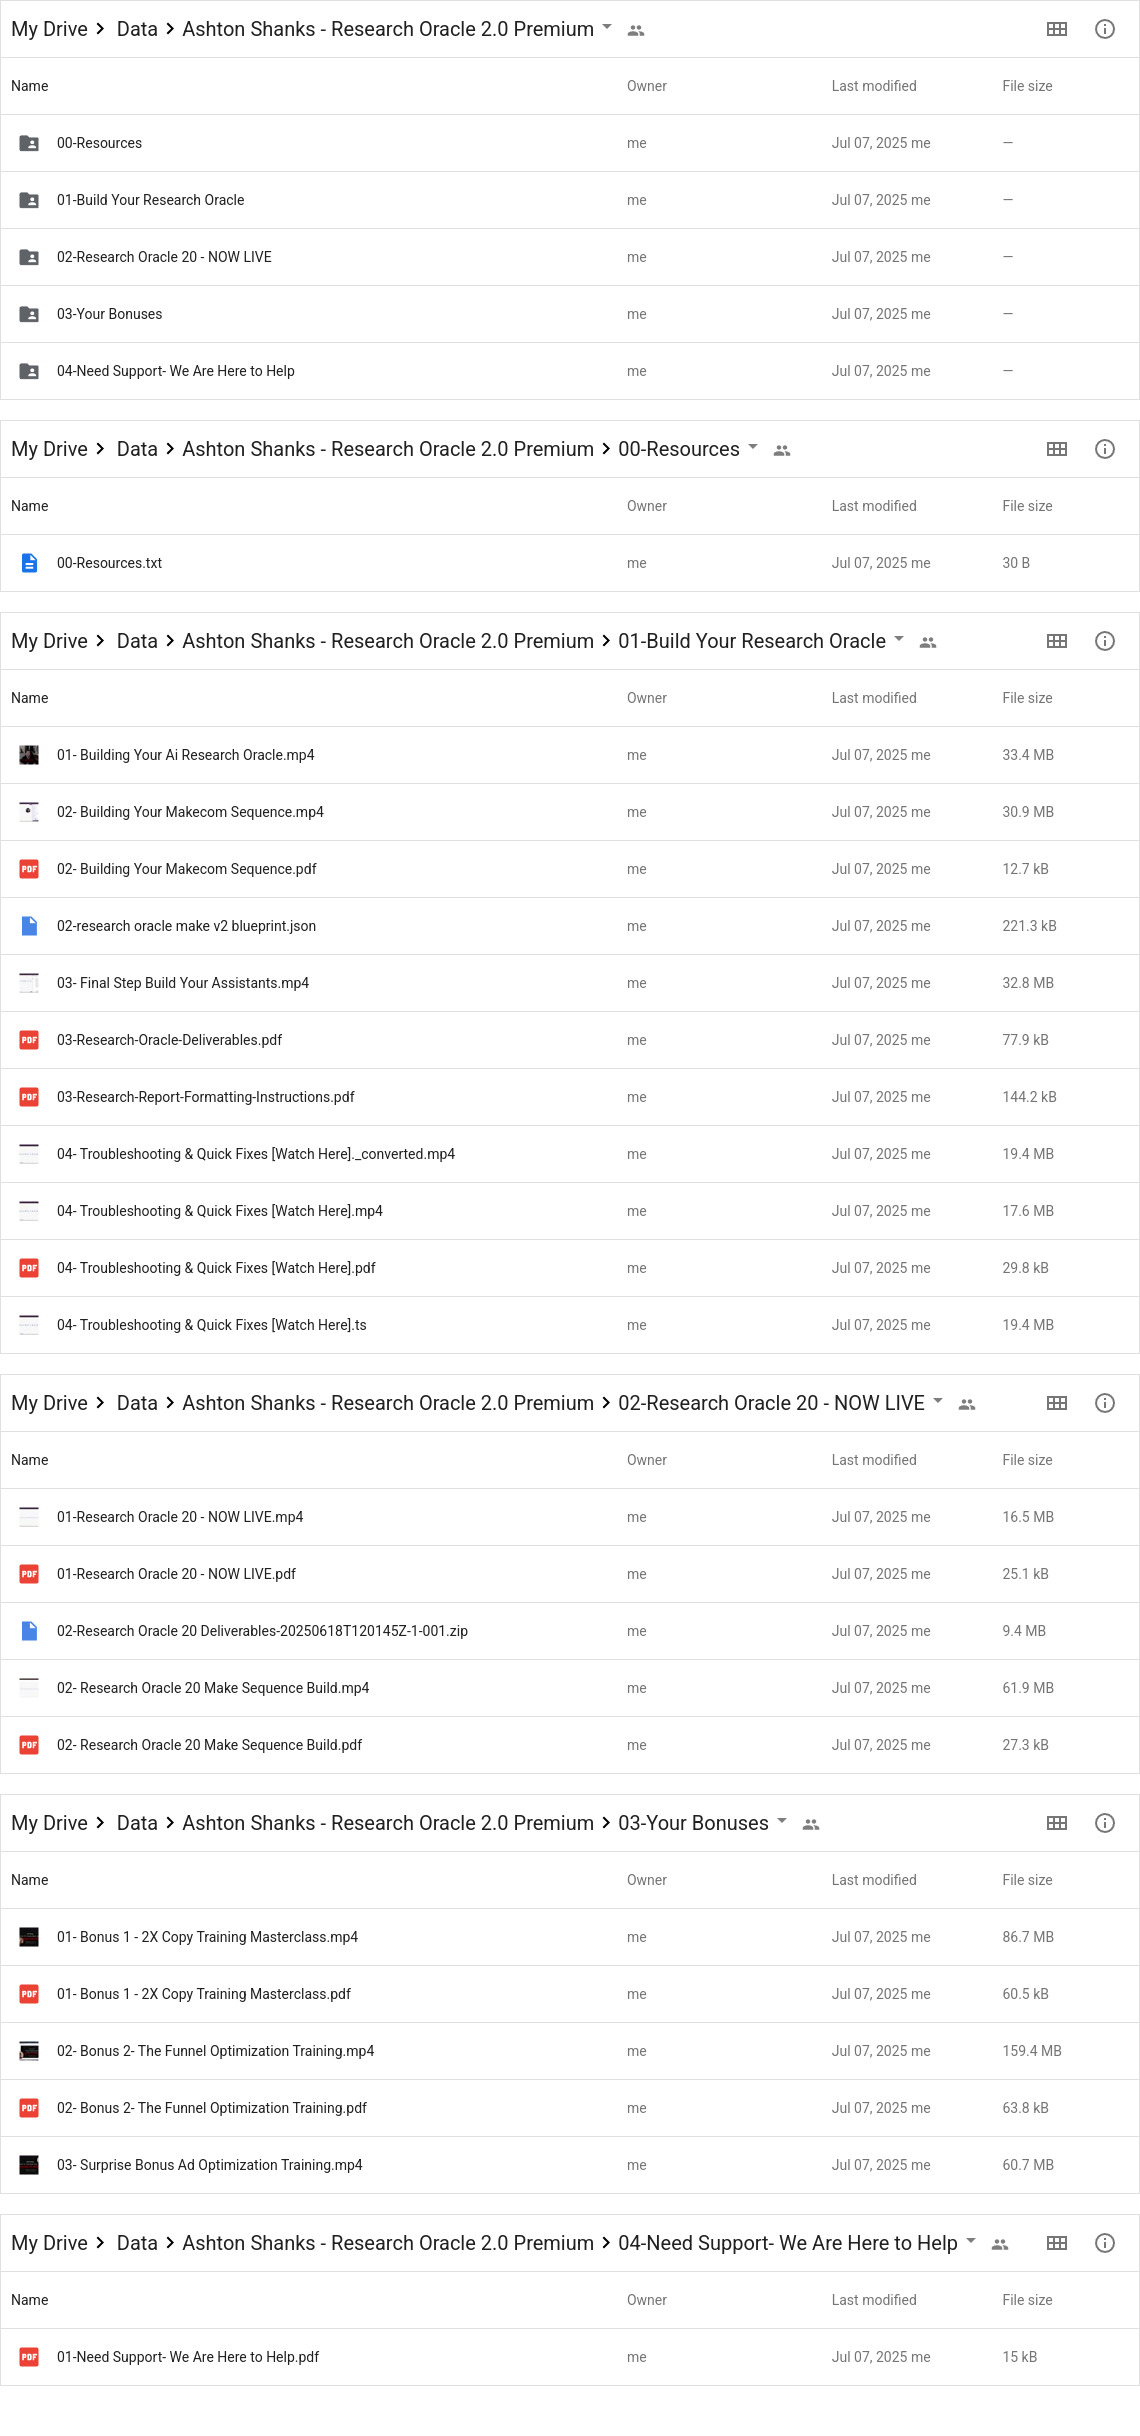Open info details for top Research Oracle folder
1140x2436 pixels.
[1104, 29]
